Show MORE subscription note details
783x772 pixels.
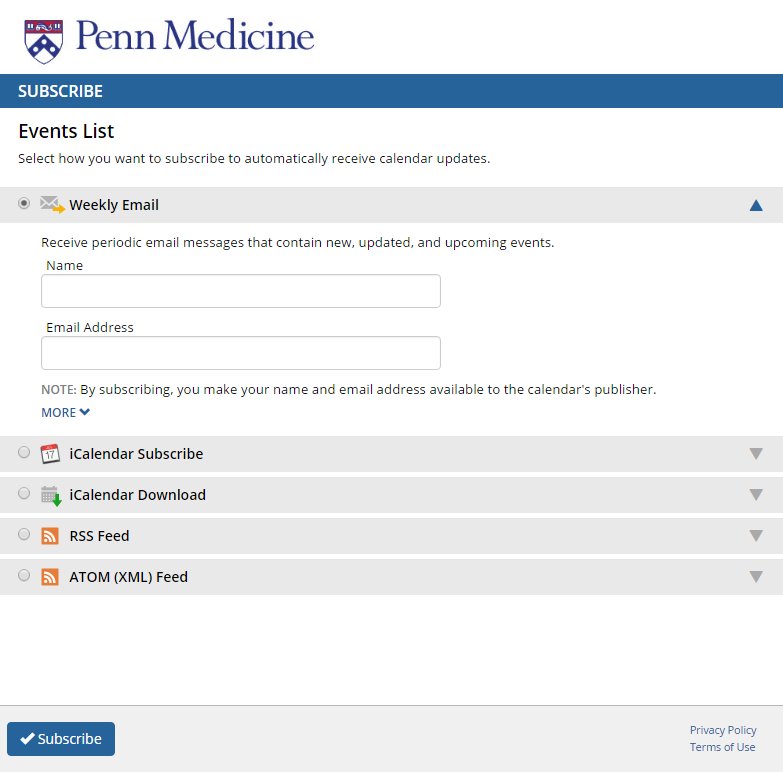pyautogui.click(x=65, y=412)
